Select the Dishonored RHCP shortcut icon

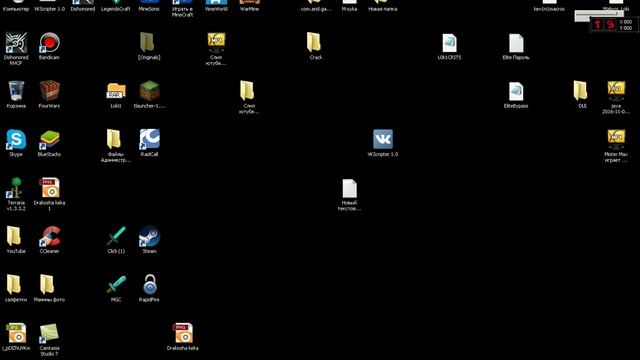(16, 42)
